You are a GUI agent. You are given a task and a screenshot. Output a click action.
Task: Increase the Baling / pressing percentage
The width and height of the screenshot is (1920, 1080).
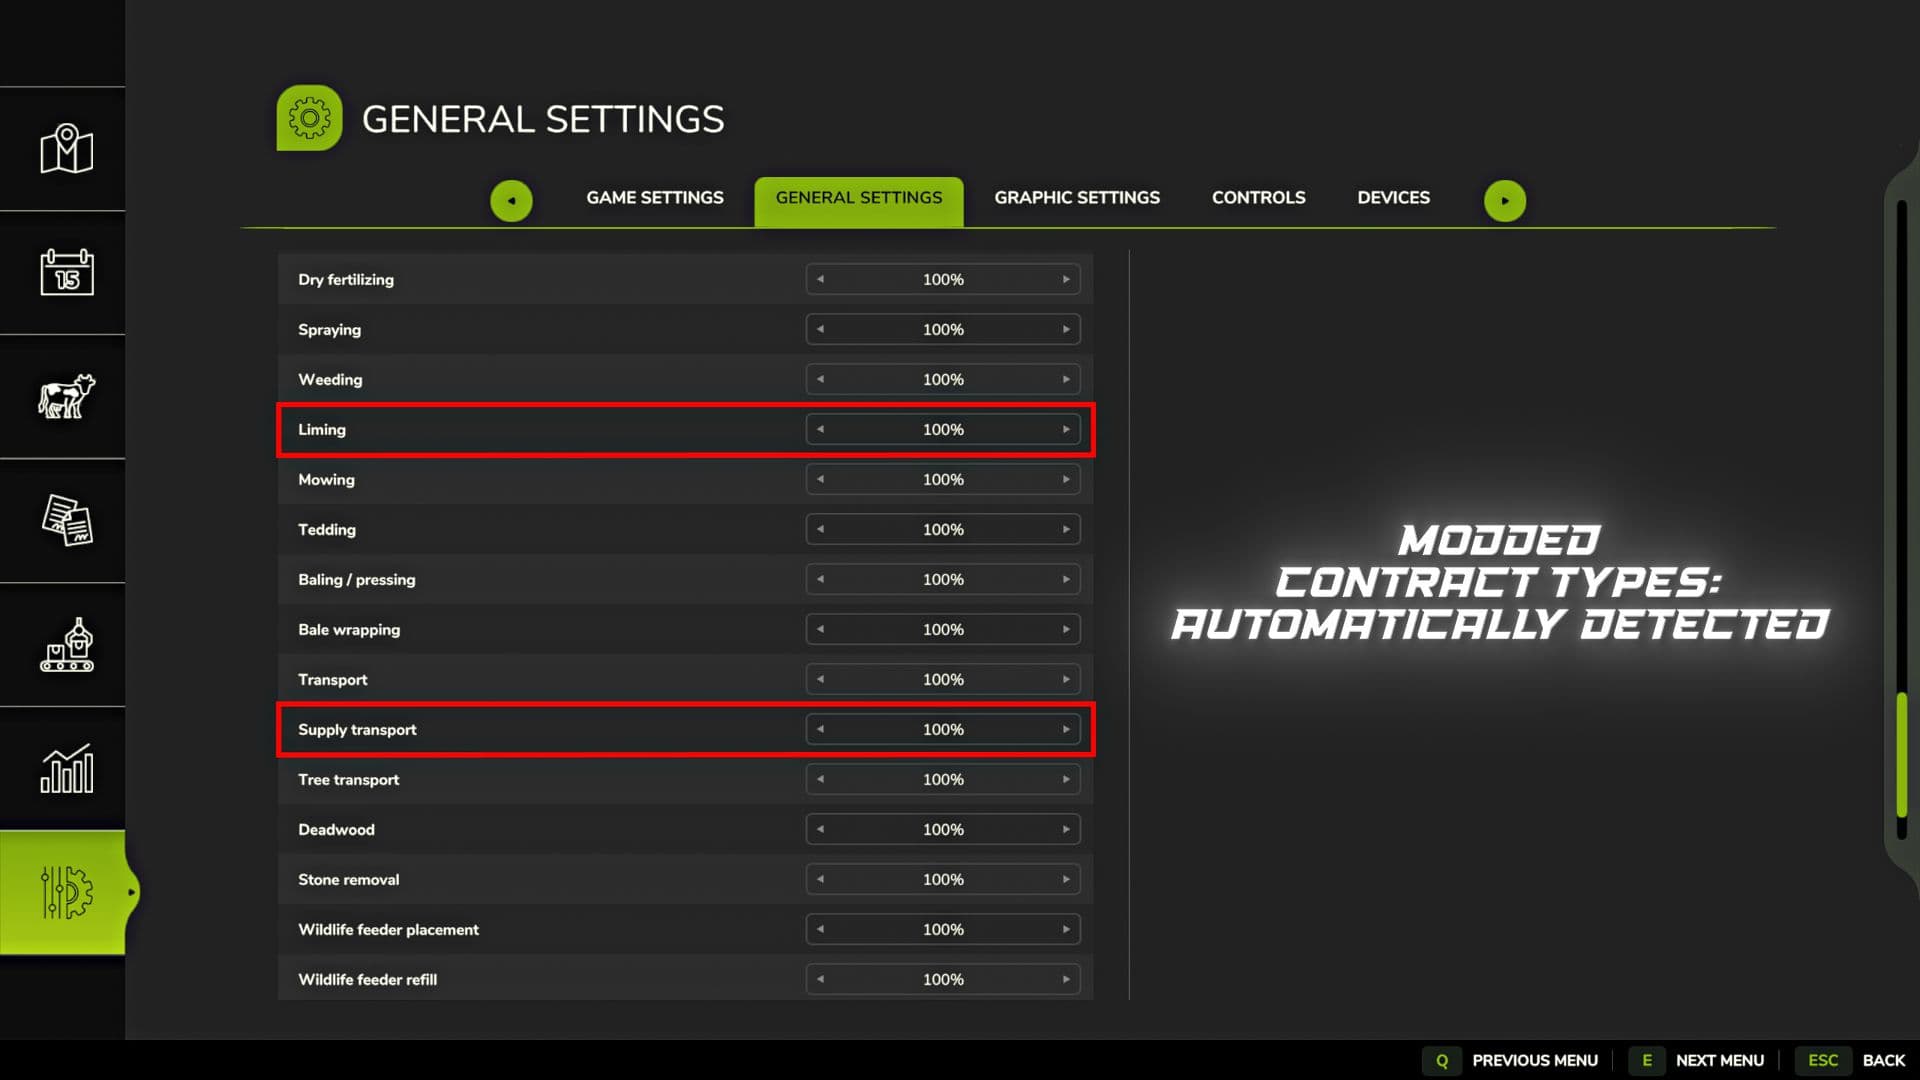point(1066,579)
